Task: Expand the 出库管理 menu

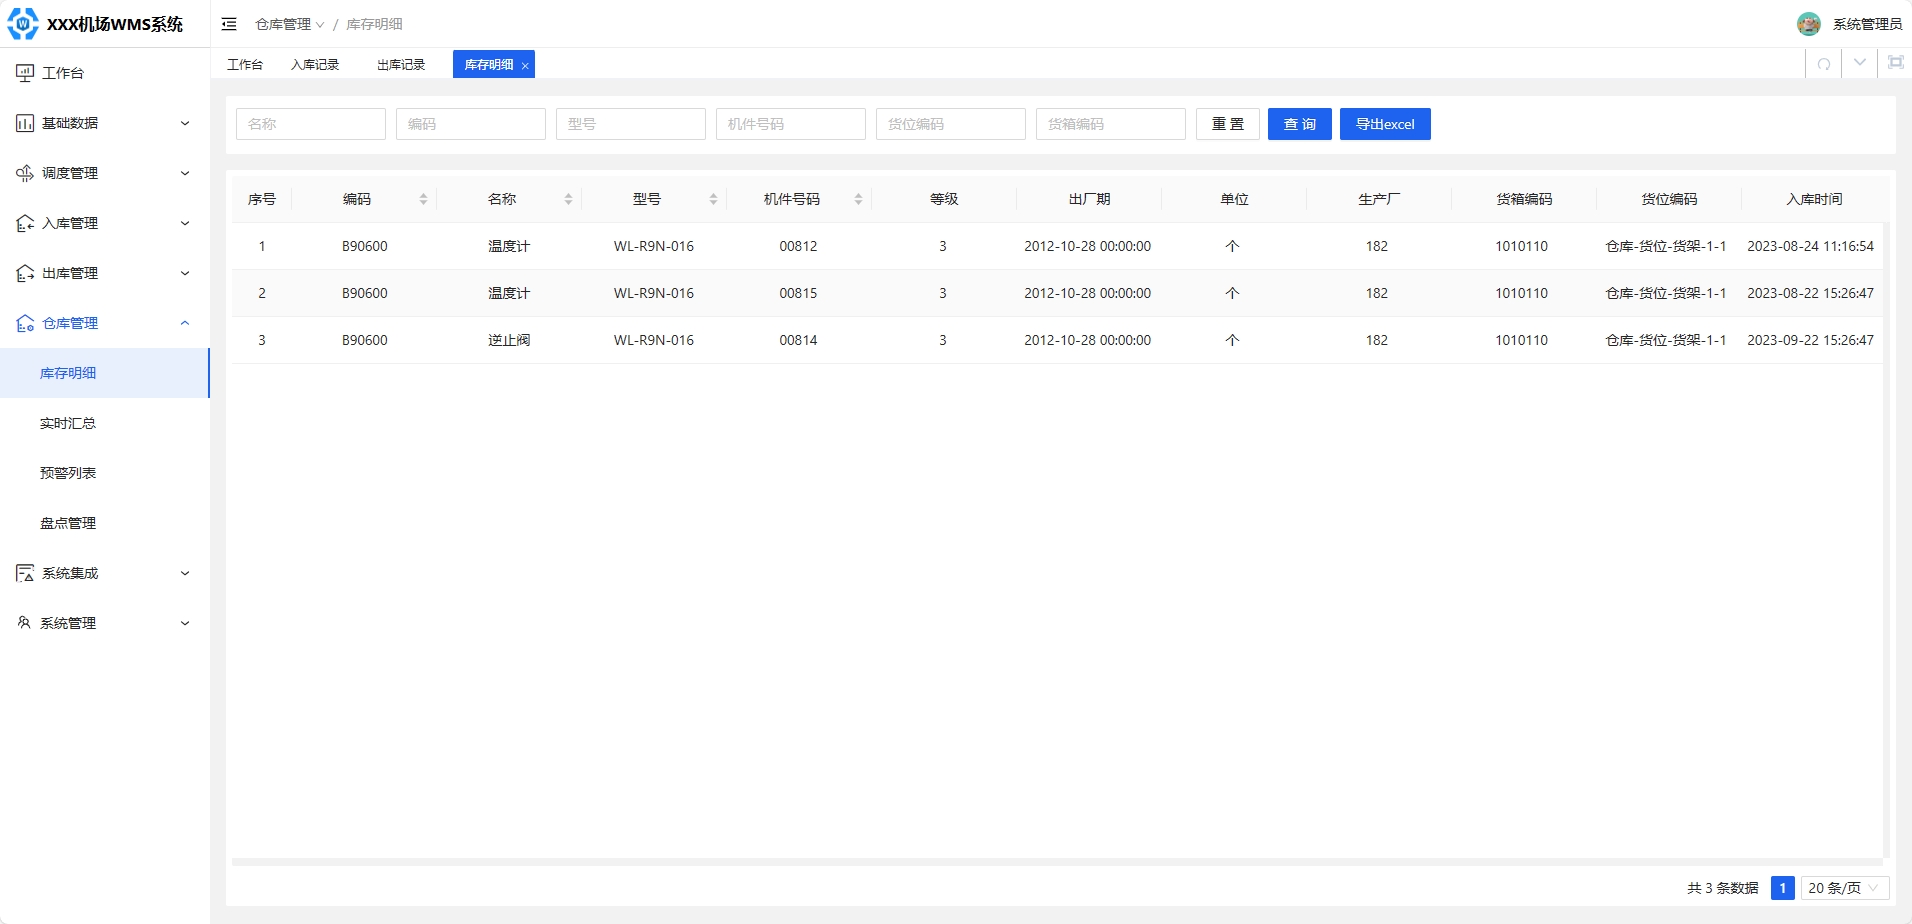Action: pos(185,273)
